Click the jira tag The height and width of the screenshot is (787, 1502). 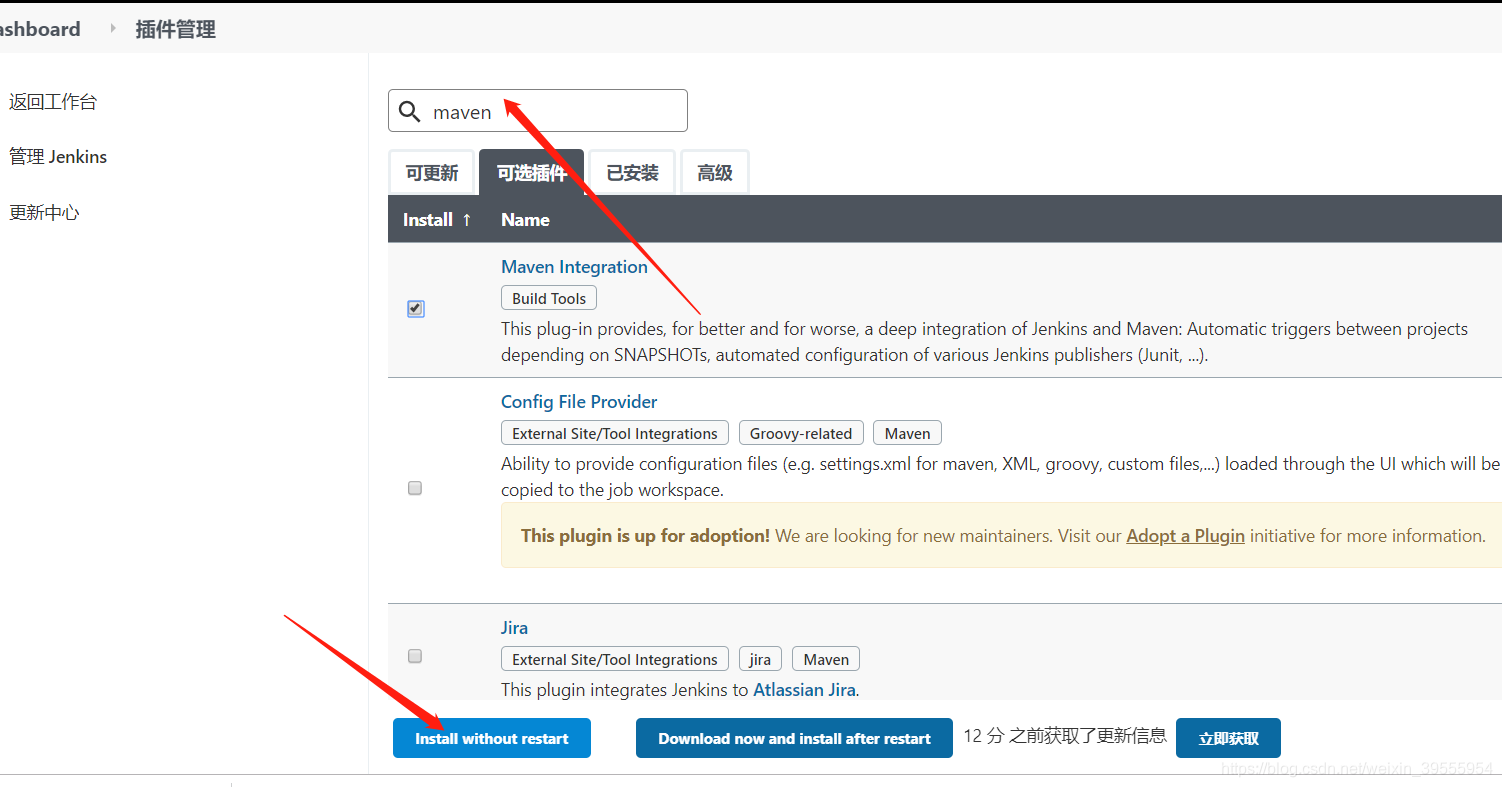pos(760,659)
